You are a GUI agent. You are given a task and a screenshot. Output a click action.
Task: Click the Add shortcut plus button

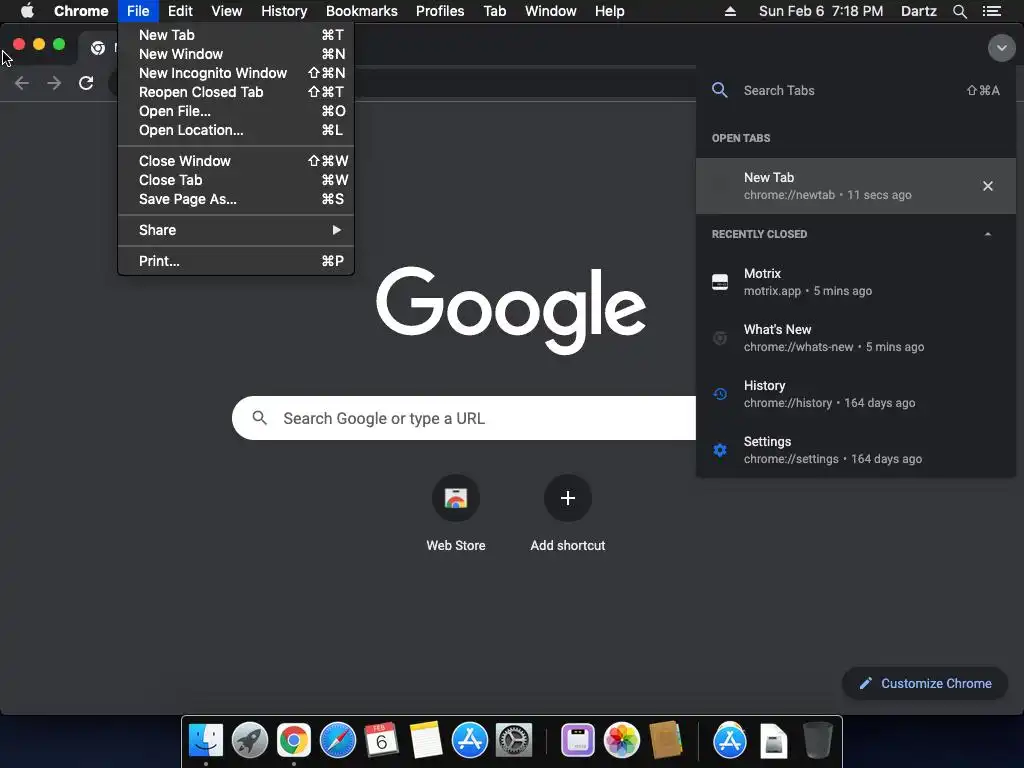pos(568,498)
